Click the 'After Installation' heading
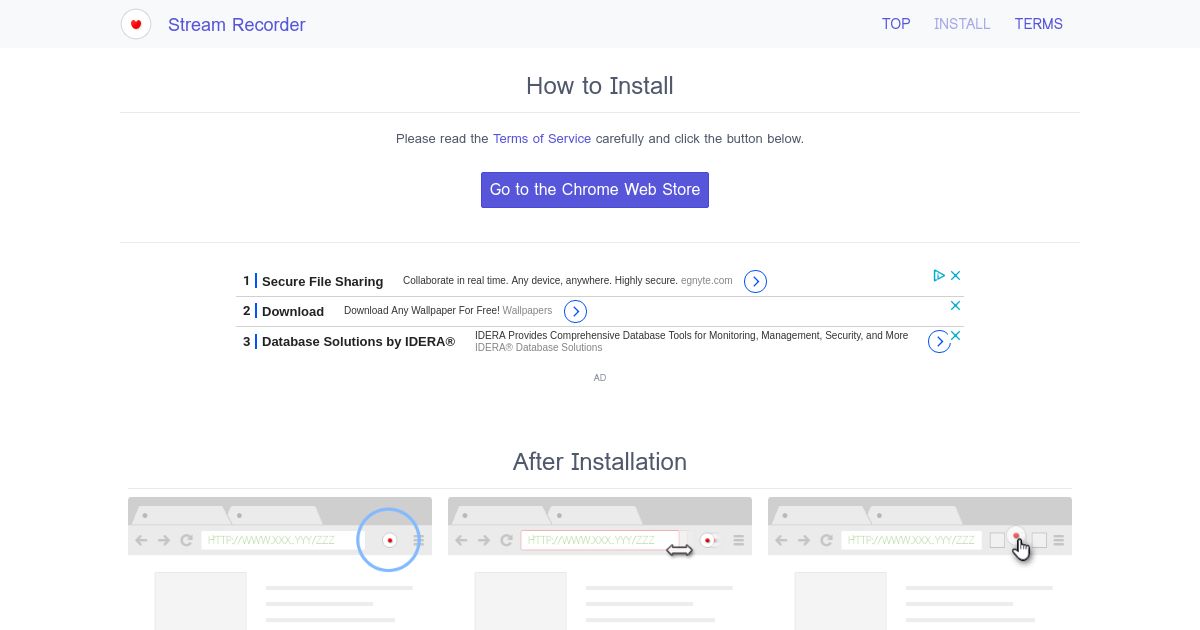The image size is (1200, 630). (x=600, y=462)
